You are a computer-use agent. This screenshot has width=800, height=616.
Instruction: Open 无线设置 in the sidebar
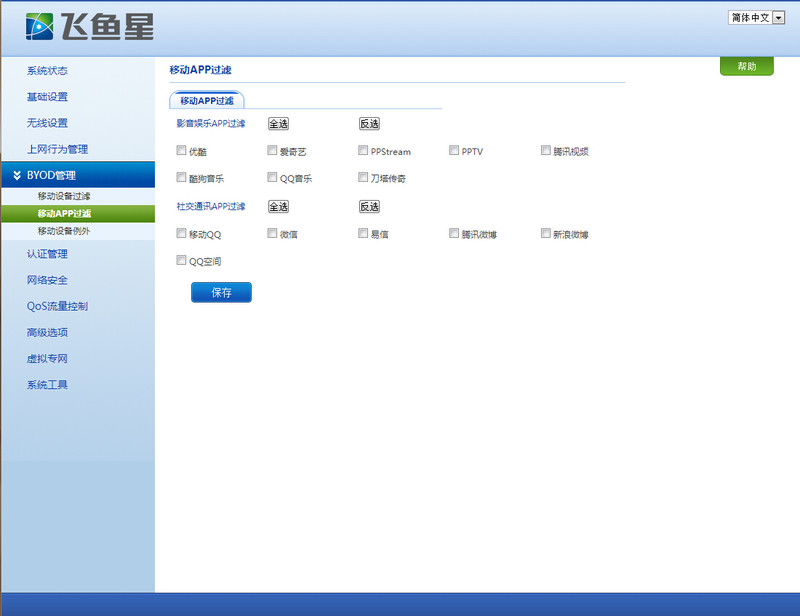click(47, 123)
